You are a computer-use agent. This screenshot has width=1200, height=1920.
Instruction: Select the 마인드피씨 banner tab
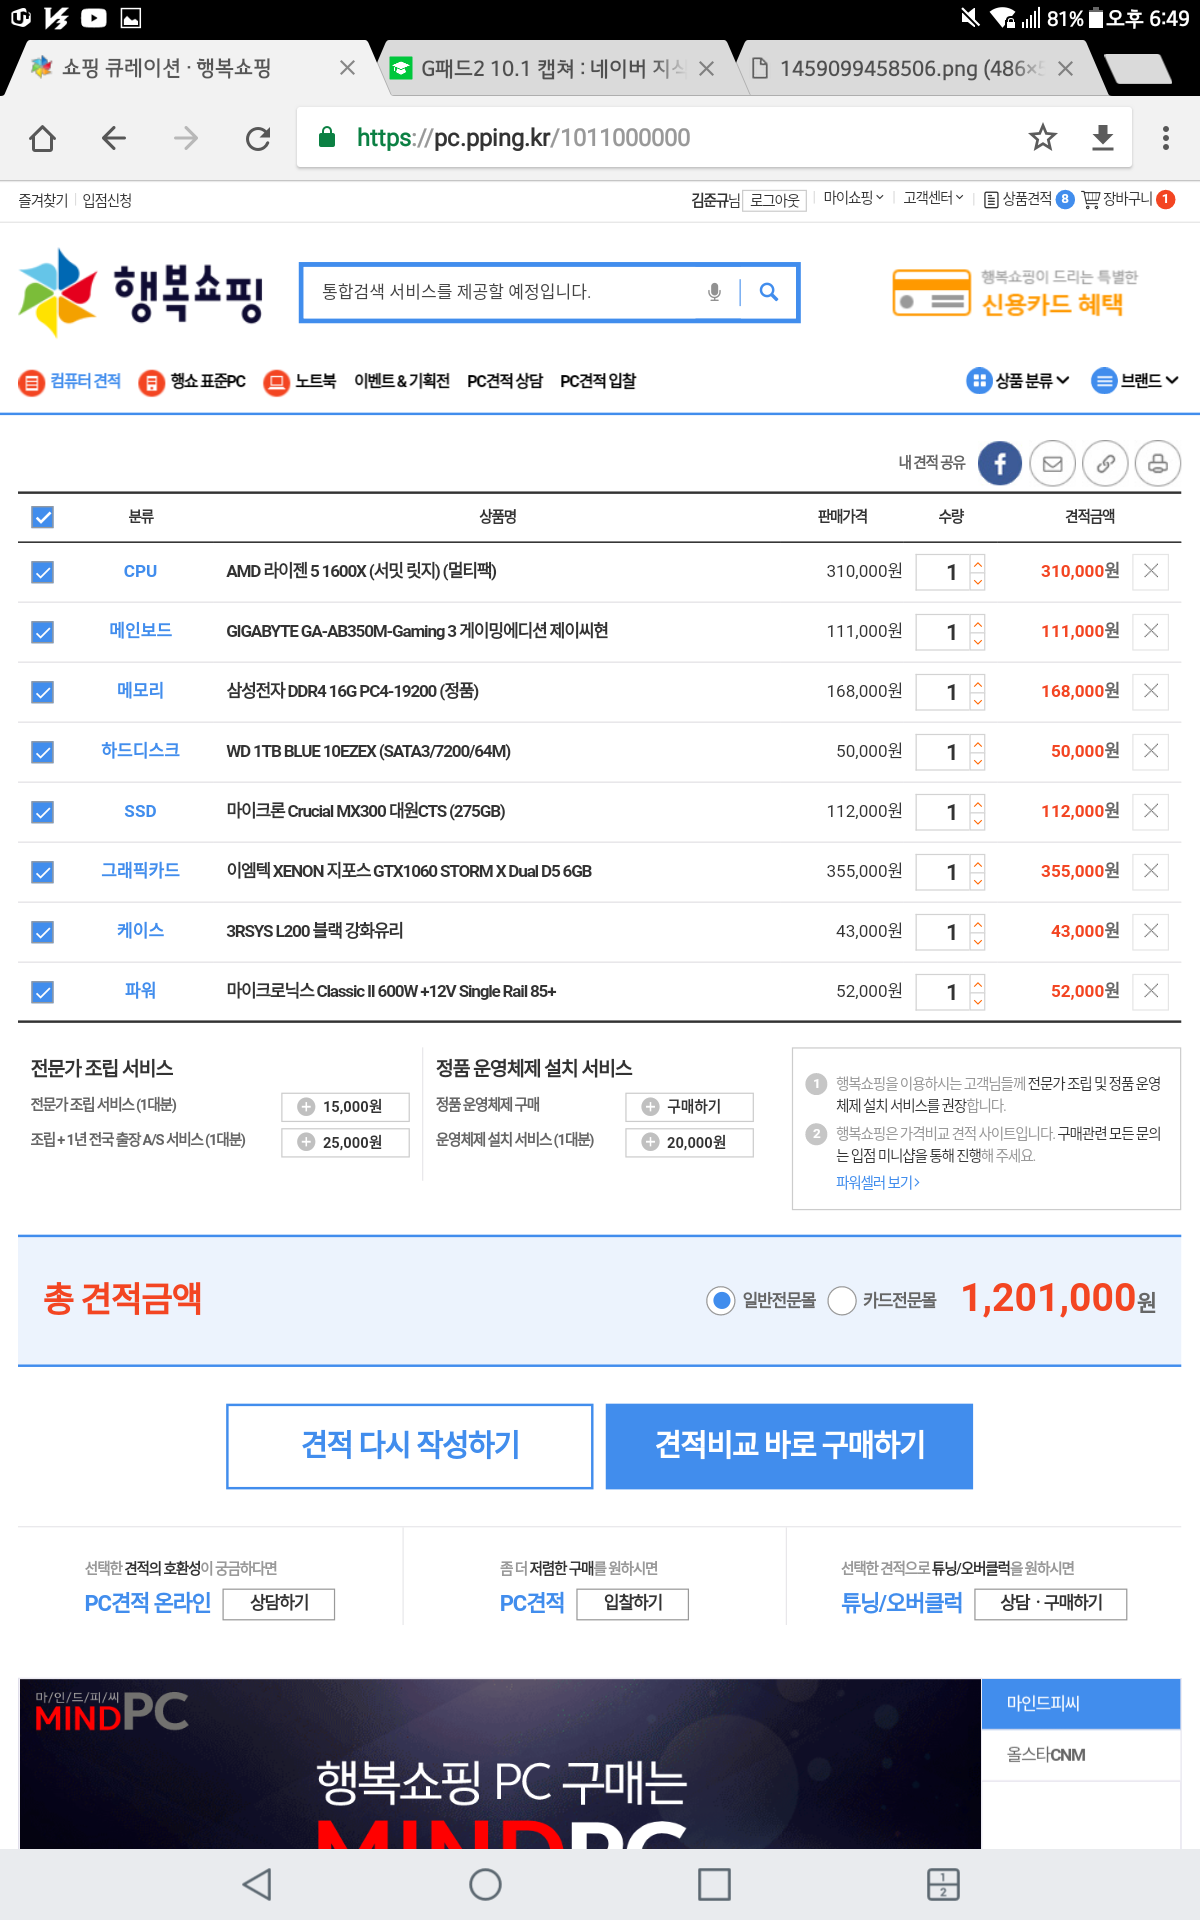tap(1081, 1703)
